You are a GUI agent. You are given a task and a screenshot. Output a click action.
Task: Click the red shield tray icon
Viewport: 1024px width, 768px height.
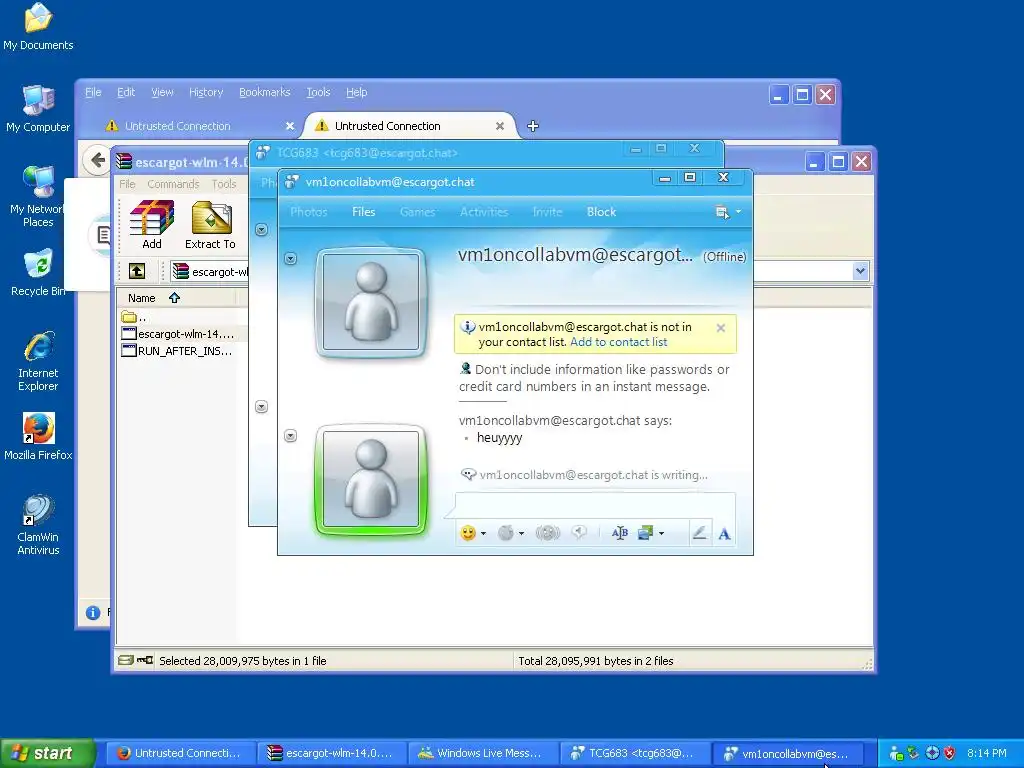point(949,753)
